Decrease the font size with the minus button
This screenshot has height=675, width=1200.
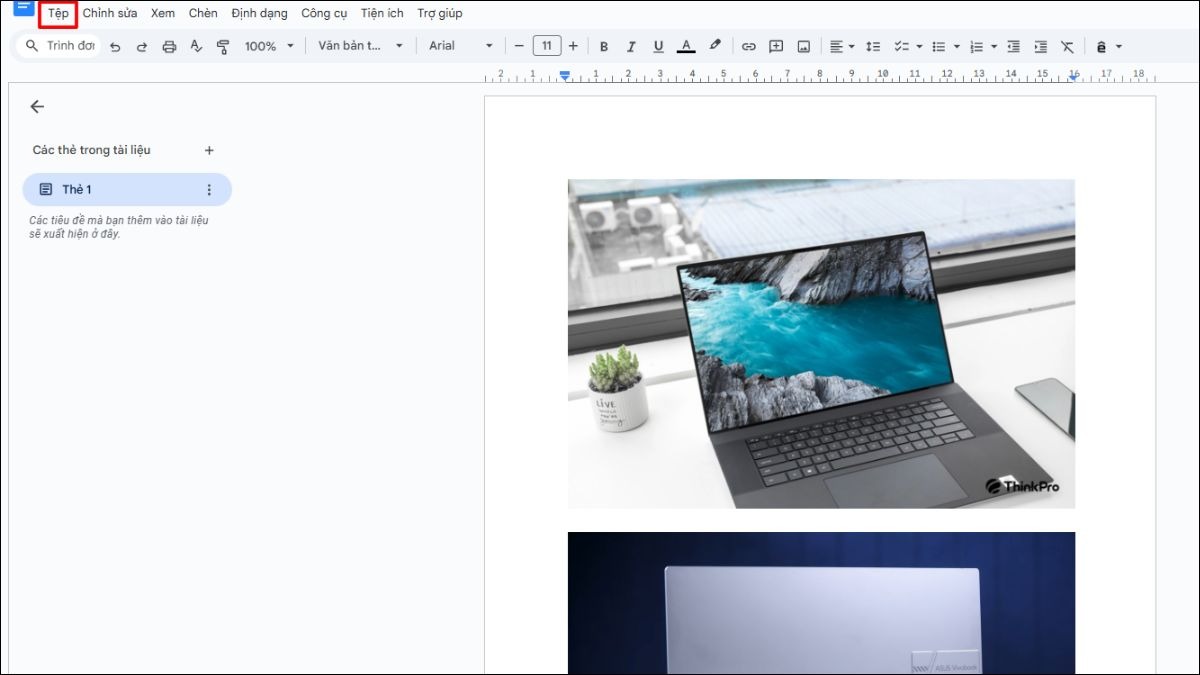point(519,46)
